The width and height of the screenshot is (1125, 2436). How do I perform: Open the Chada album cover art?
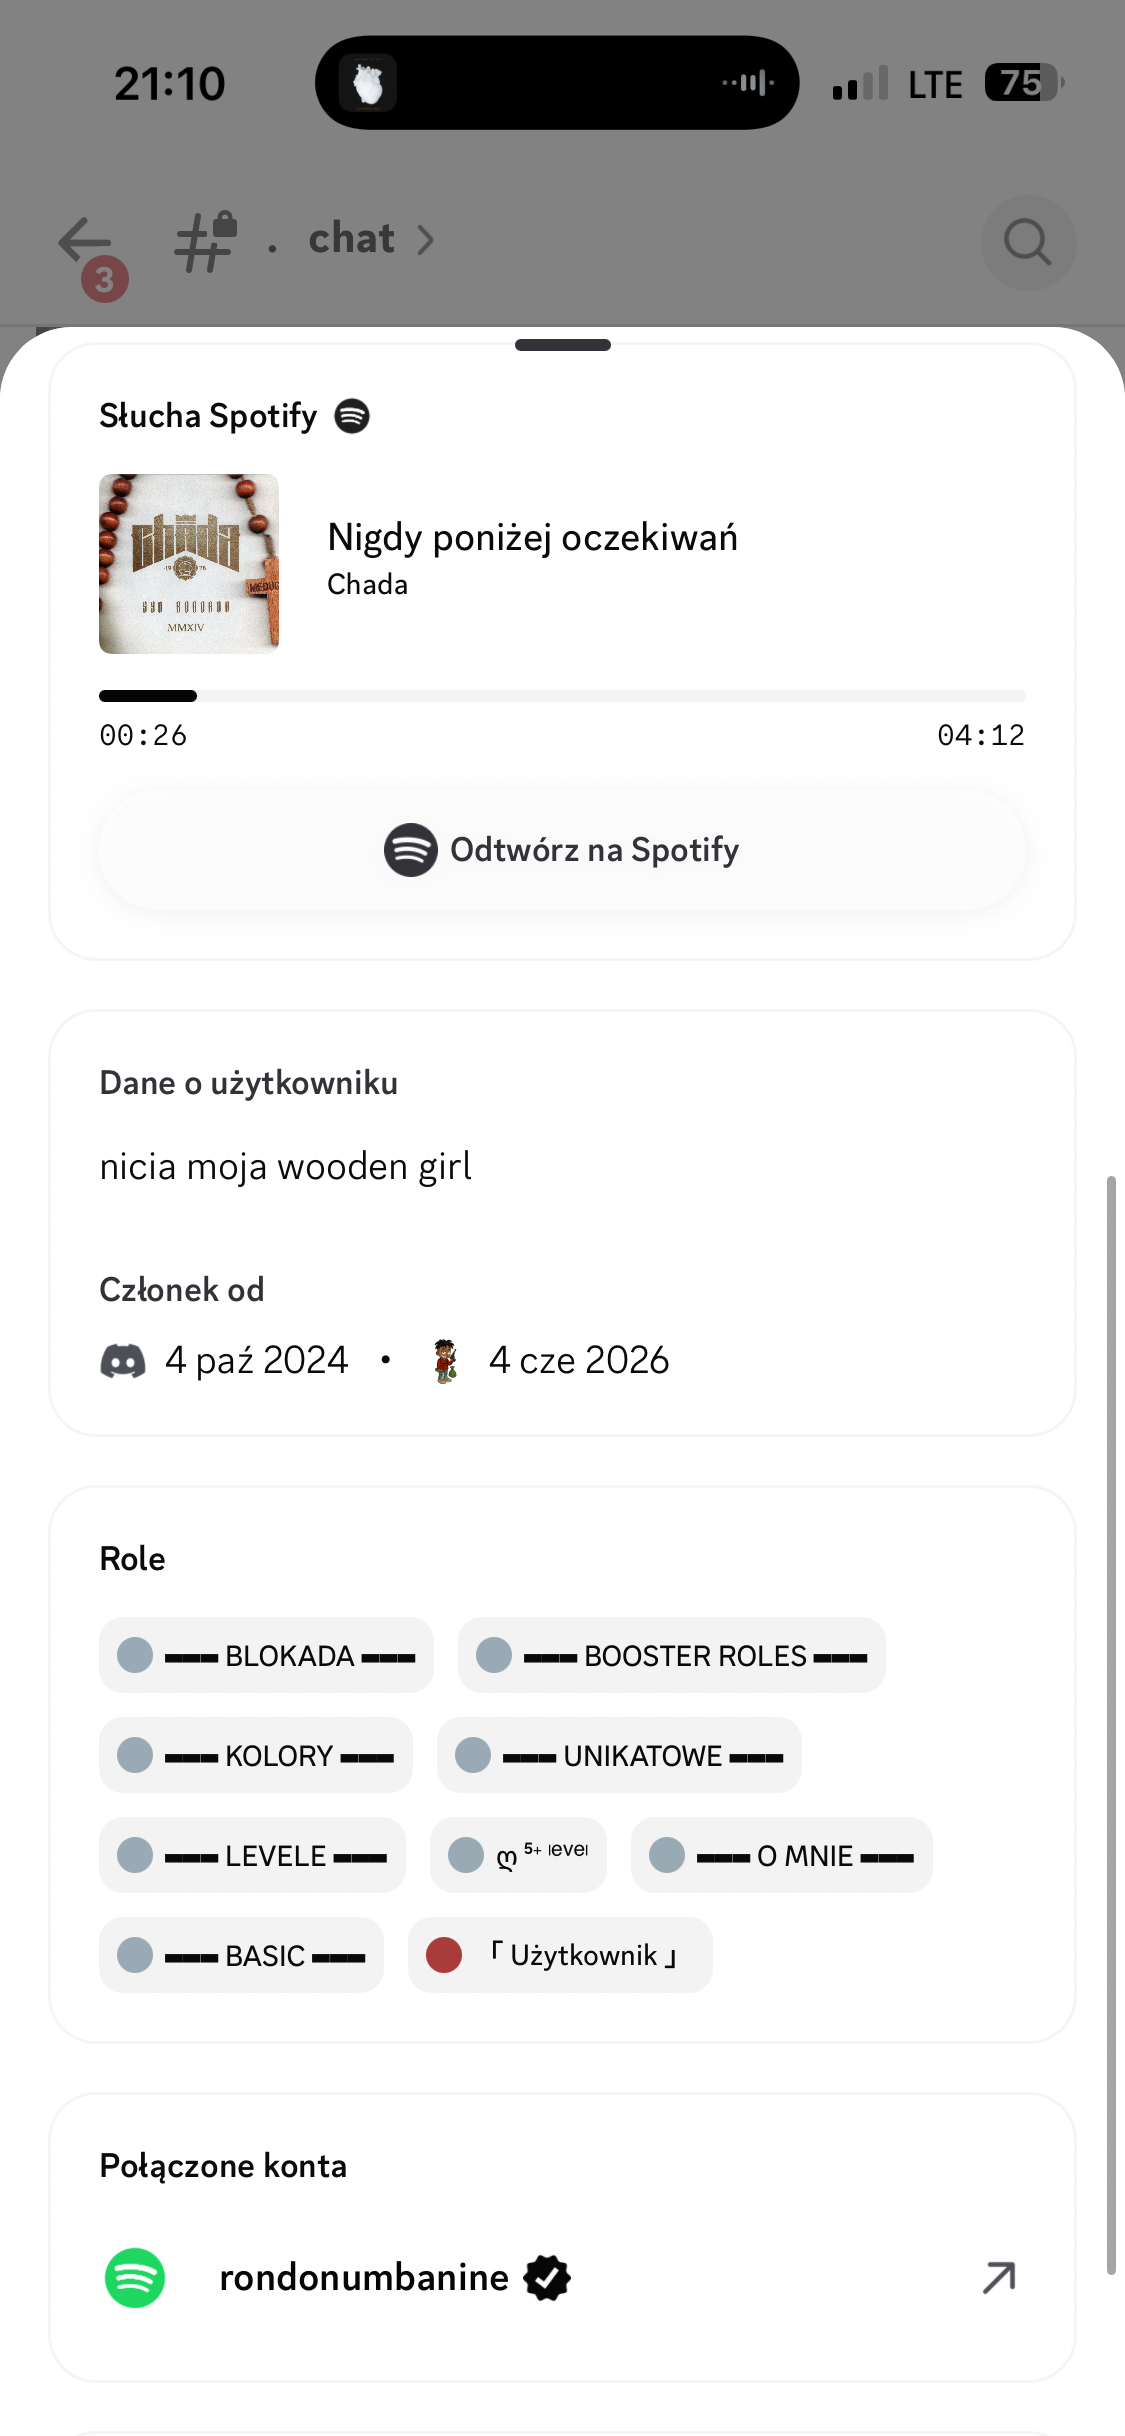click(x=189, y=564)
